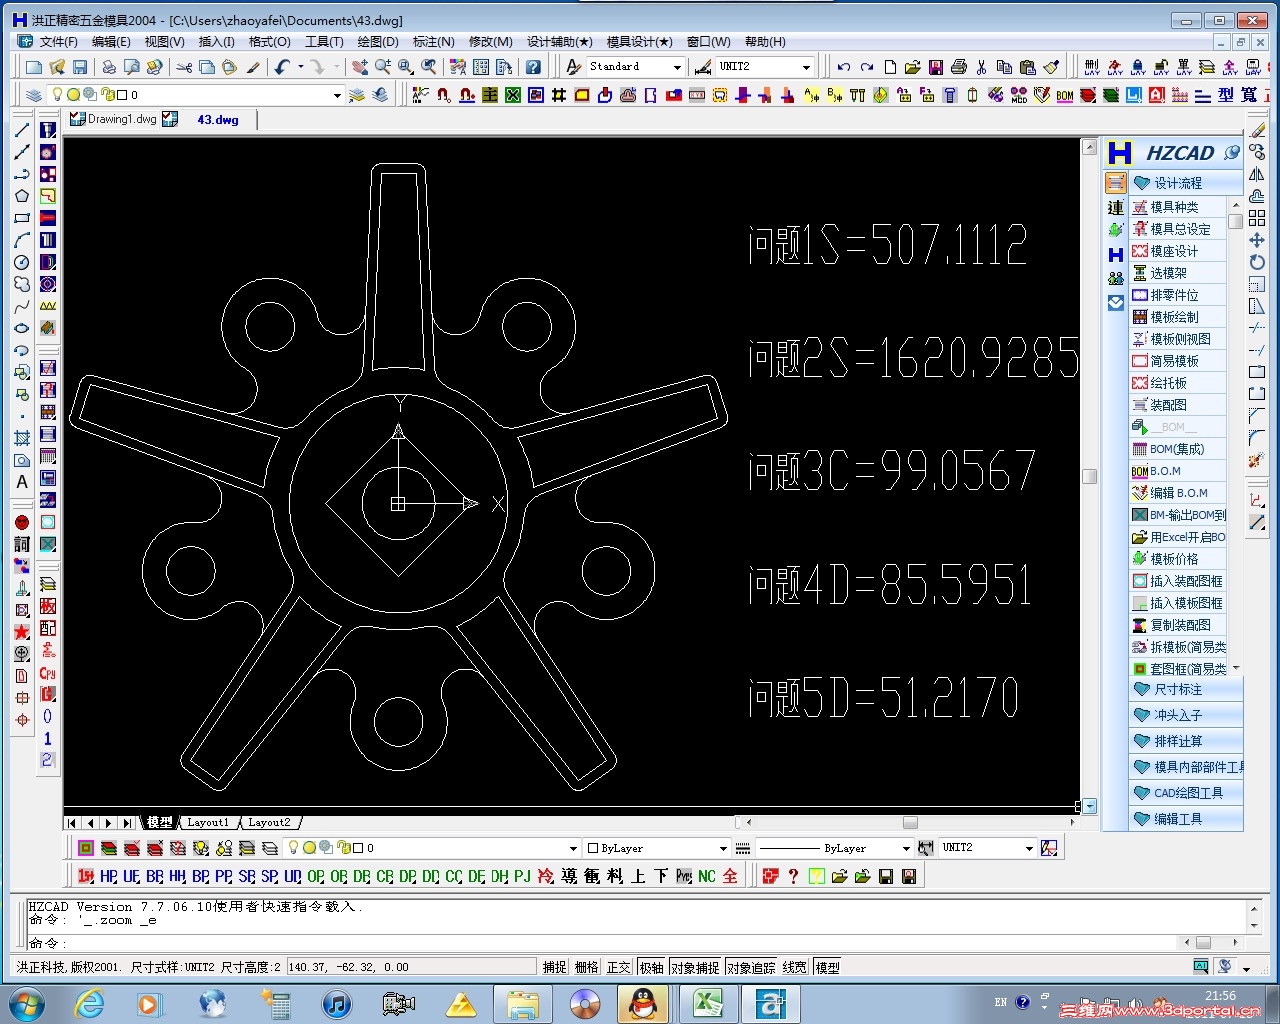Select the Rotate tool in modify toolbar

tap(1257, 262)
